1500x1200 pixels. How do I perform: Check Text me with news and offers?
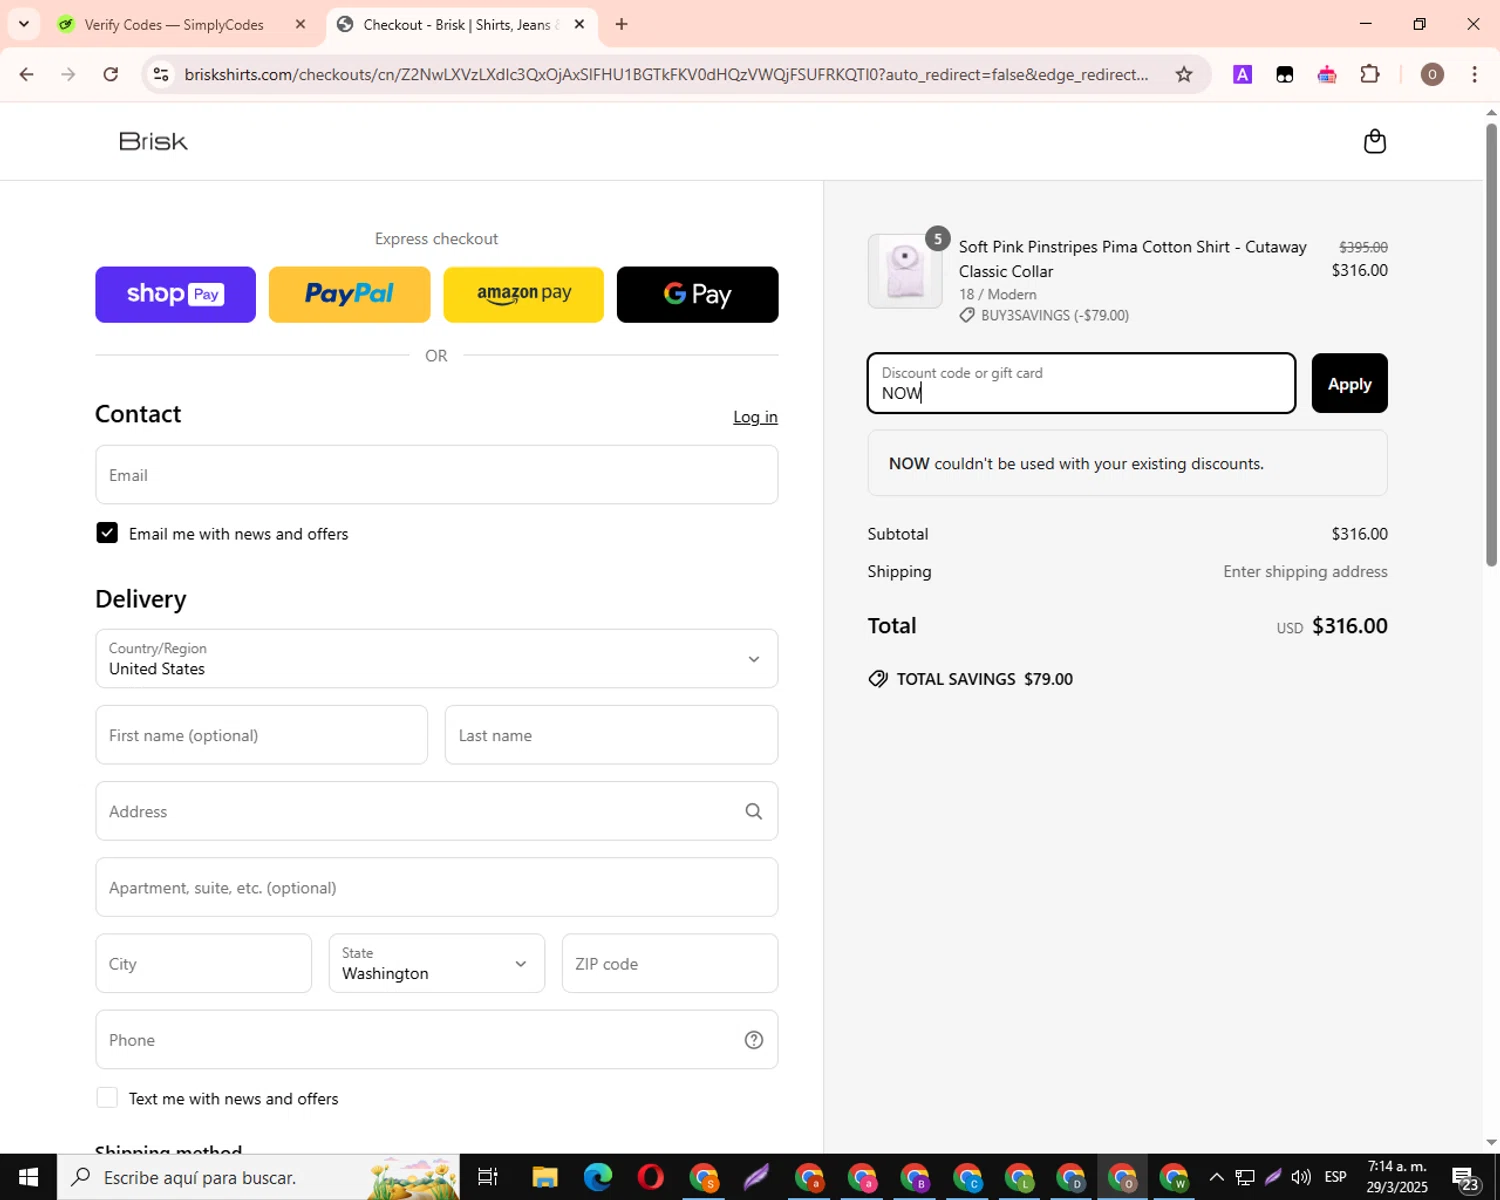pos(107,1098)
